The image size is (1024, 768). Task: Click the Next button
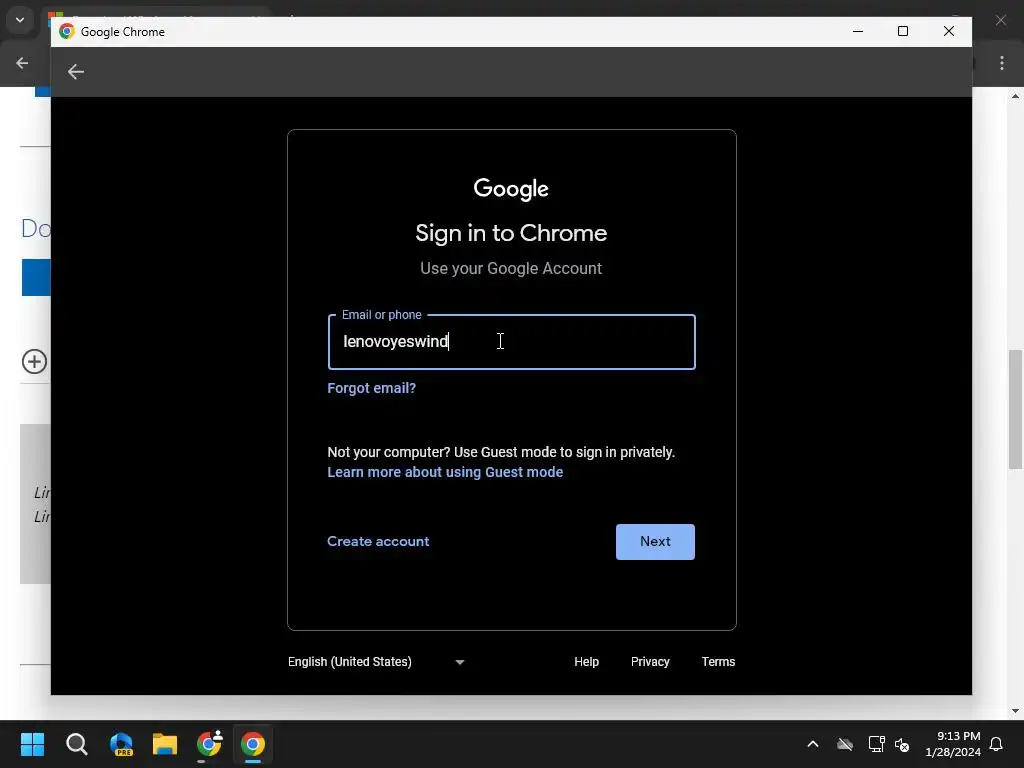coord(655,541)
